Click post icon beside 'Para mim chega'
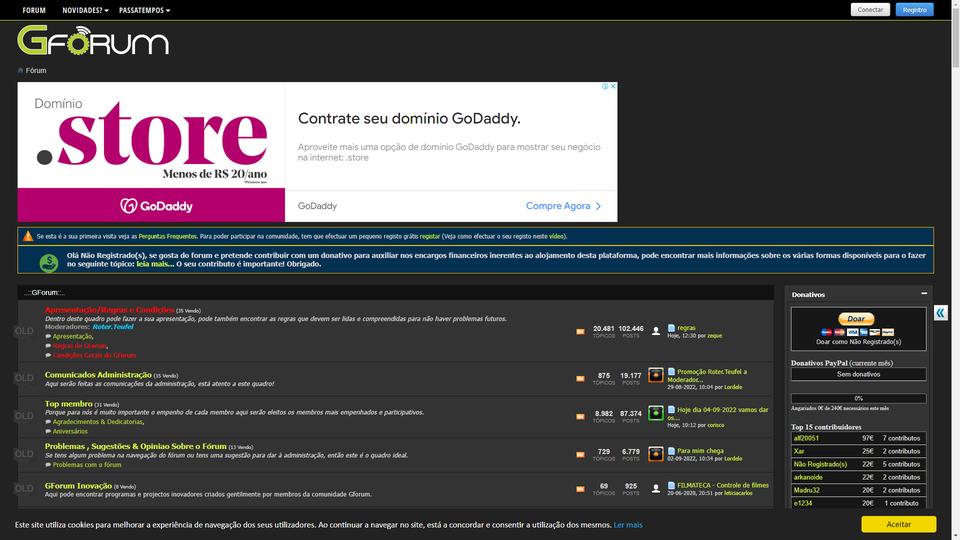The width and height of the screenshot is (960, 540). (x=671, y=451)
